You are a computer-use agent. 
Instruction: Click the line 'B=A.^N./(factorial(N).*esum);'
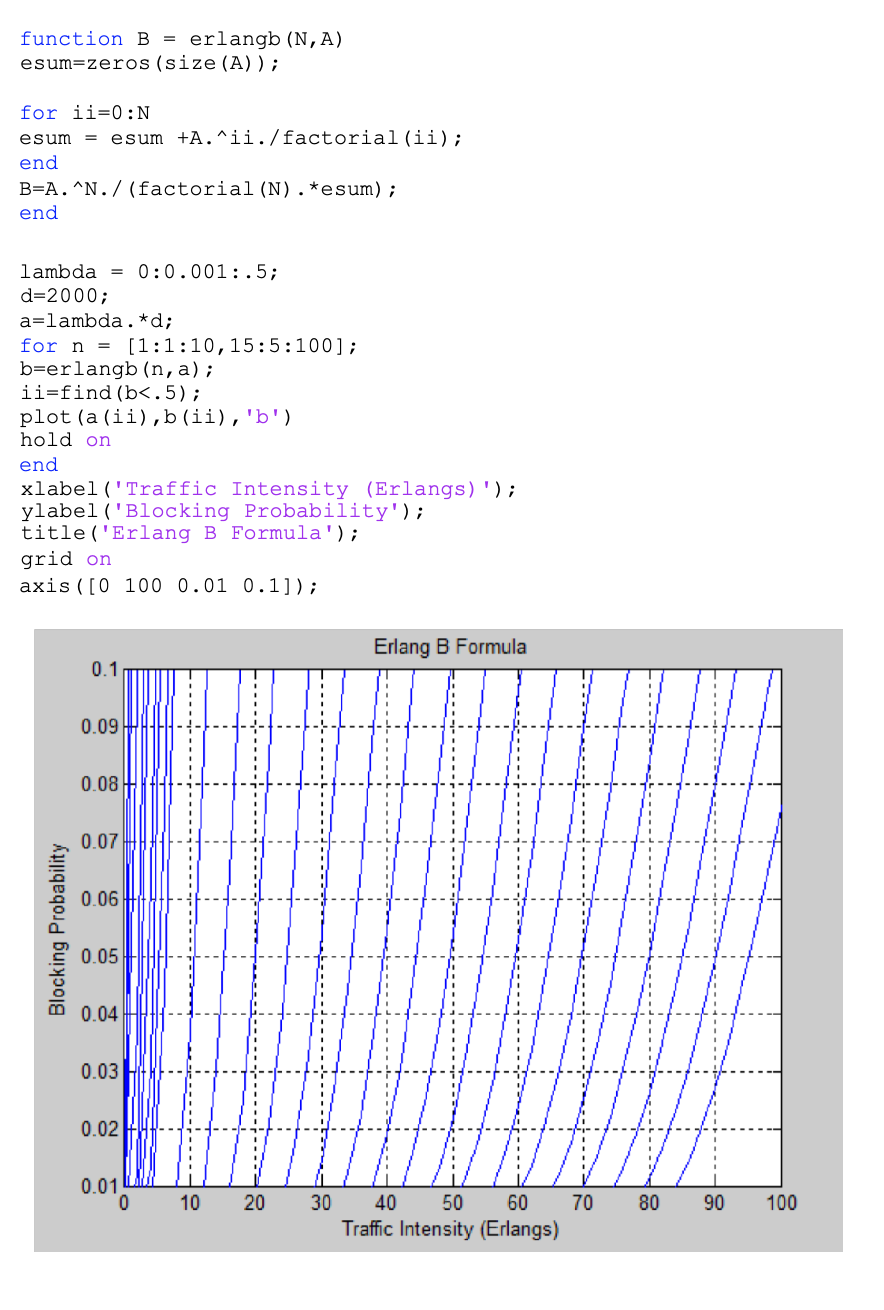[x=208, y=188]
